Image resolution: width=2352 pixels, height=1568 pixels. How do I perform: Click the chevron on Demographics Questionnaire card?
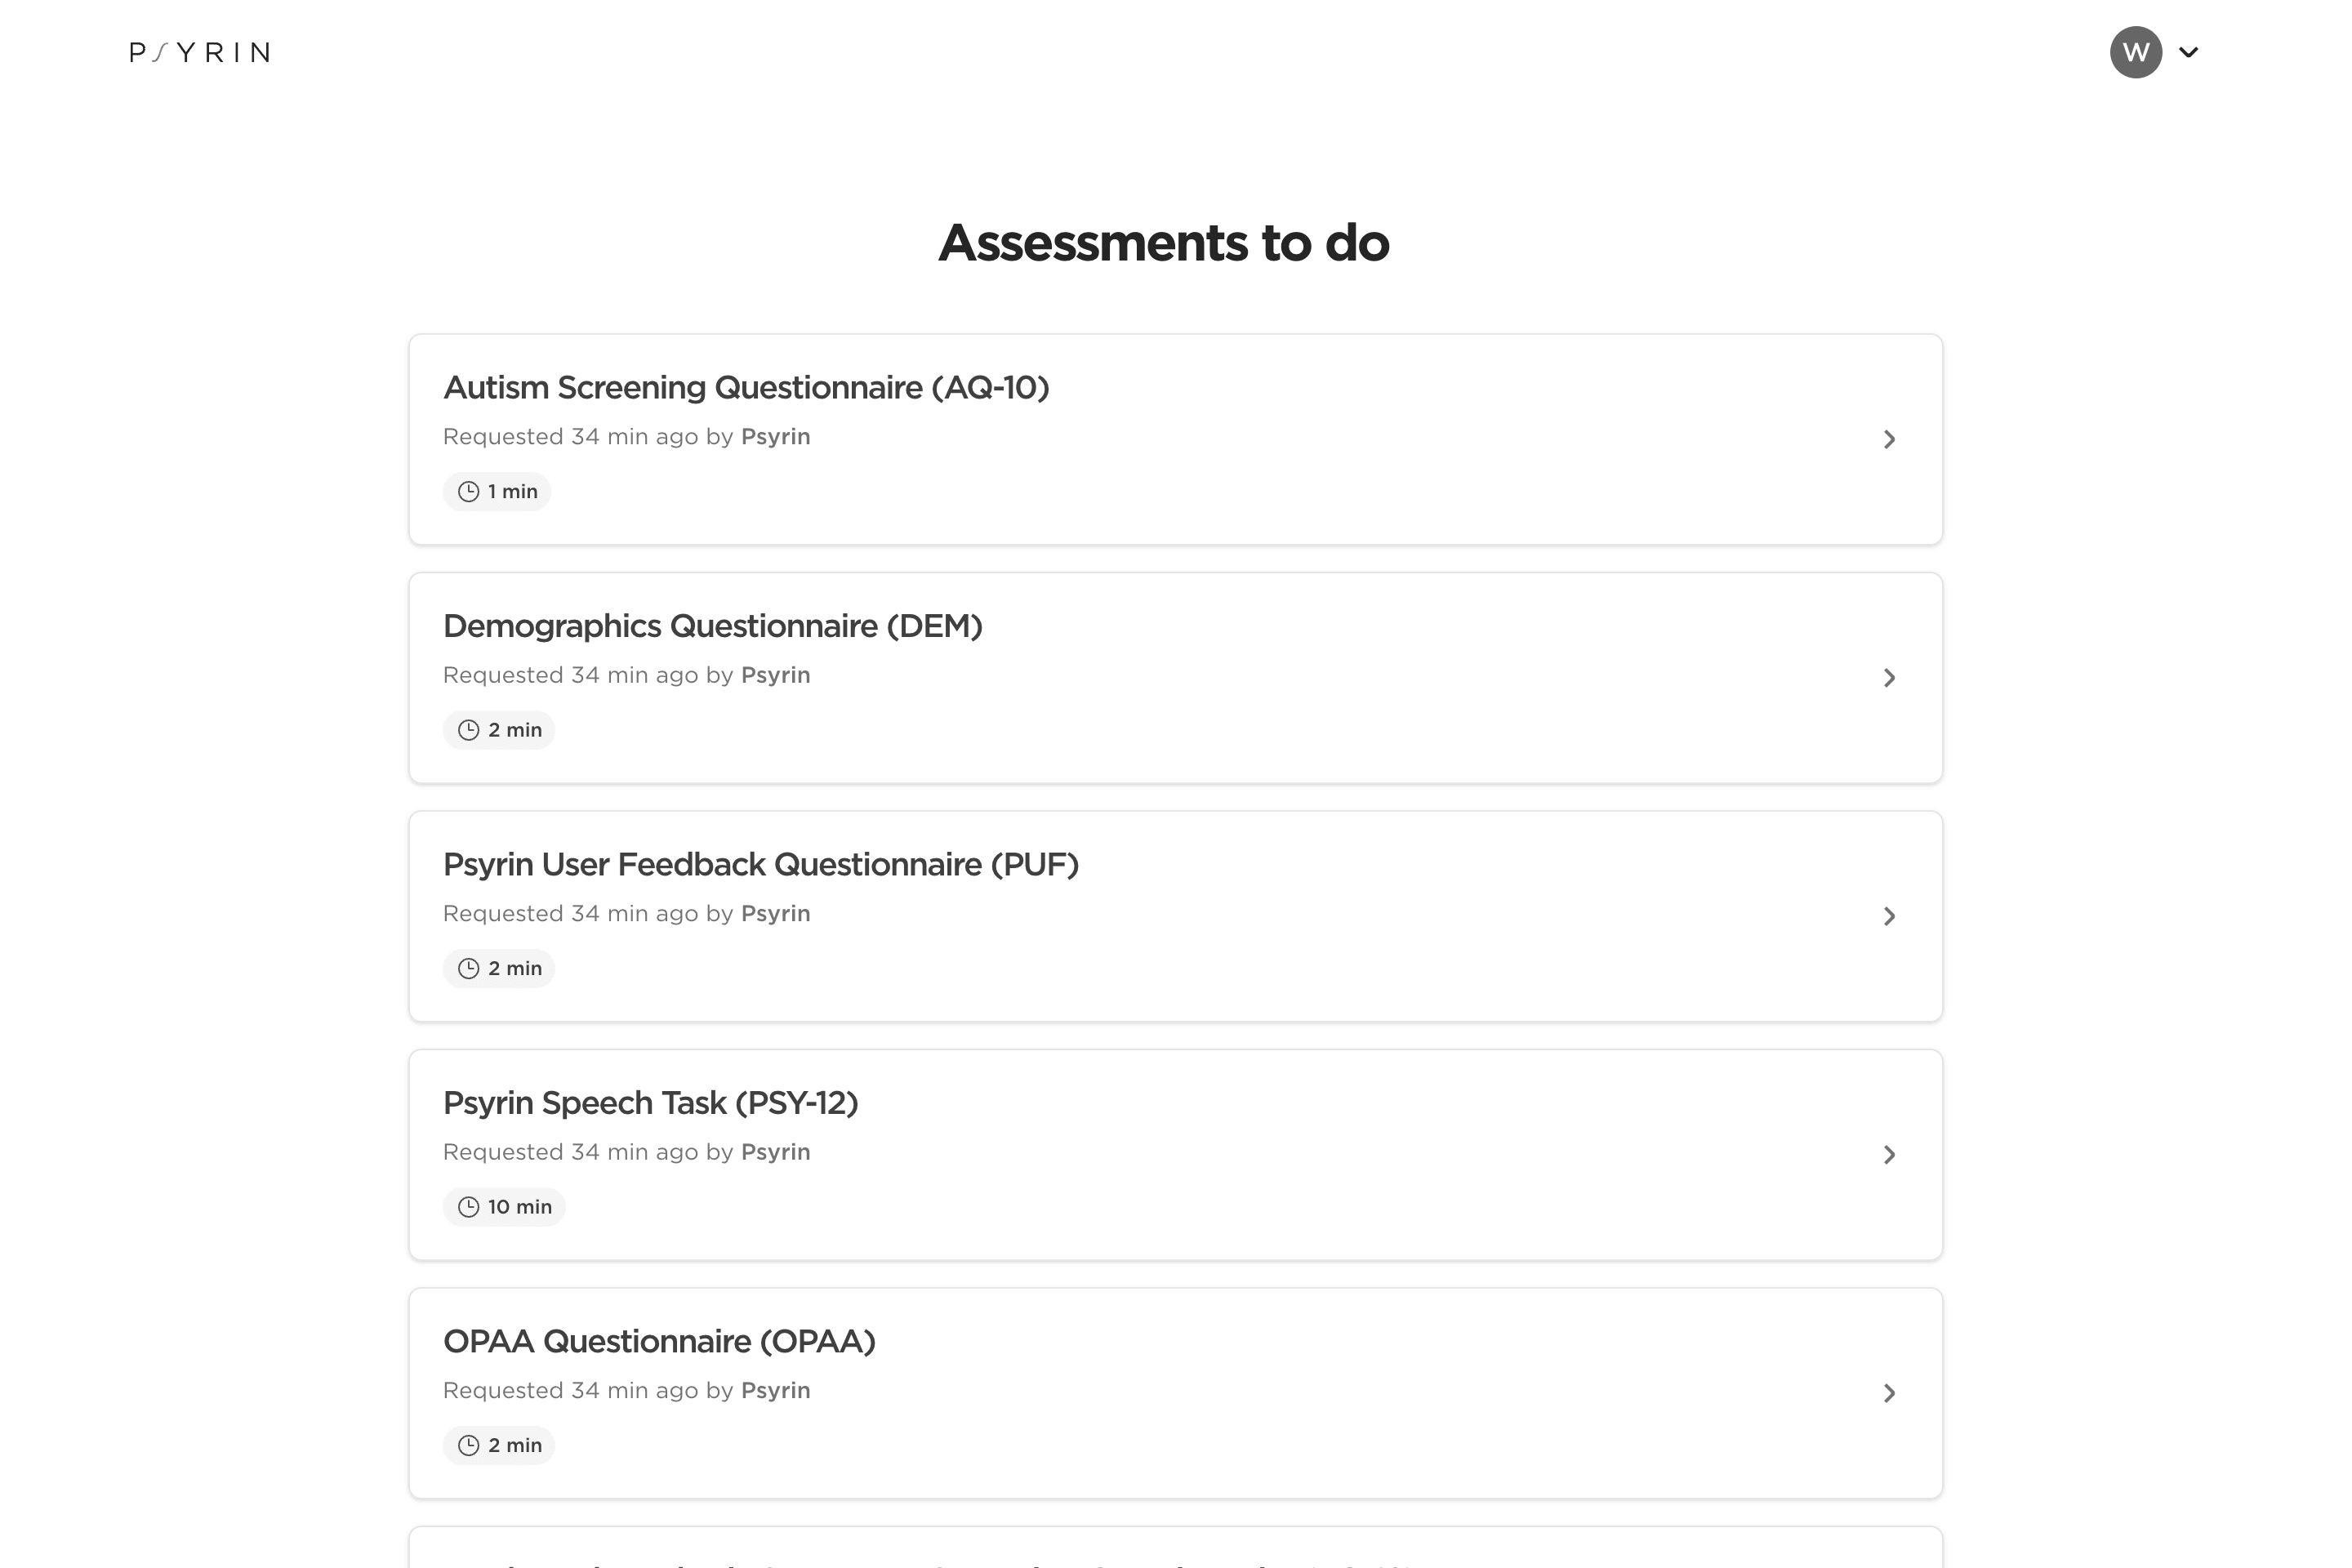[1889, 678]
